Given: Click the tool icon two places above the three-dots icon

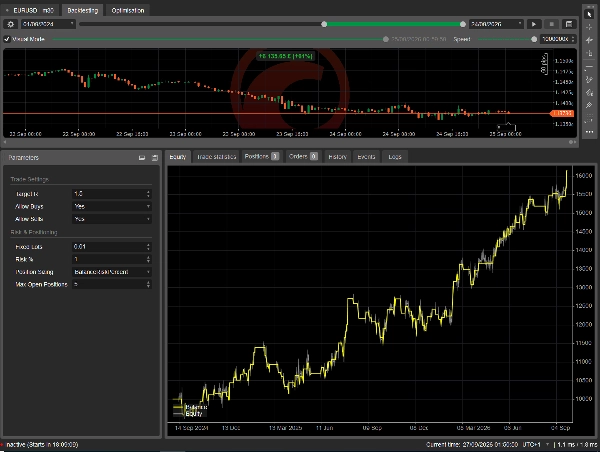Looking at the screenshot, I should (589, 105).
